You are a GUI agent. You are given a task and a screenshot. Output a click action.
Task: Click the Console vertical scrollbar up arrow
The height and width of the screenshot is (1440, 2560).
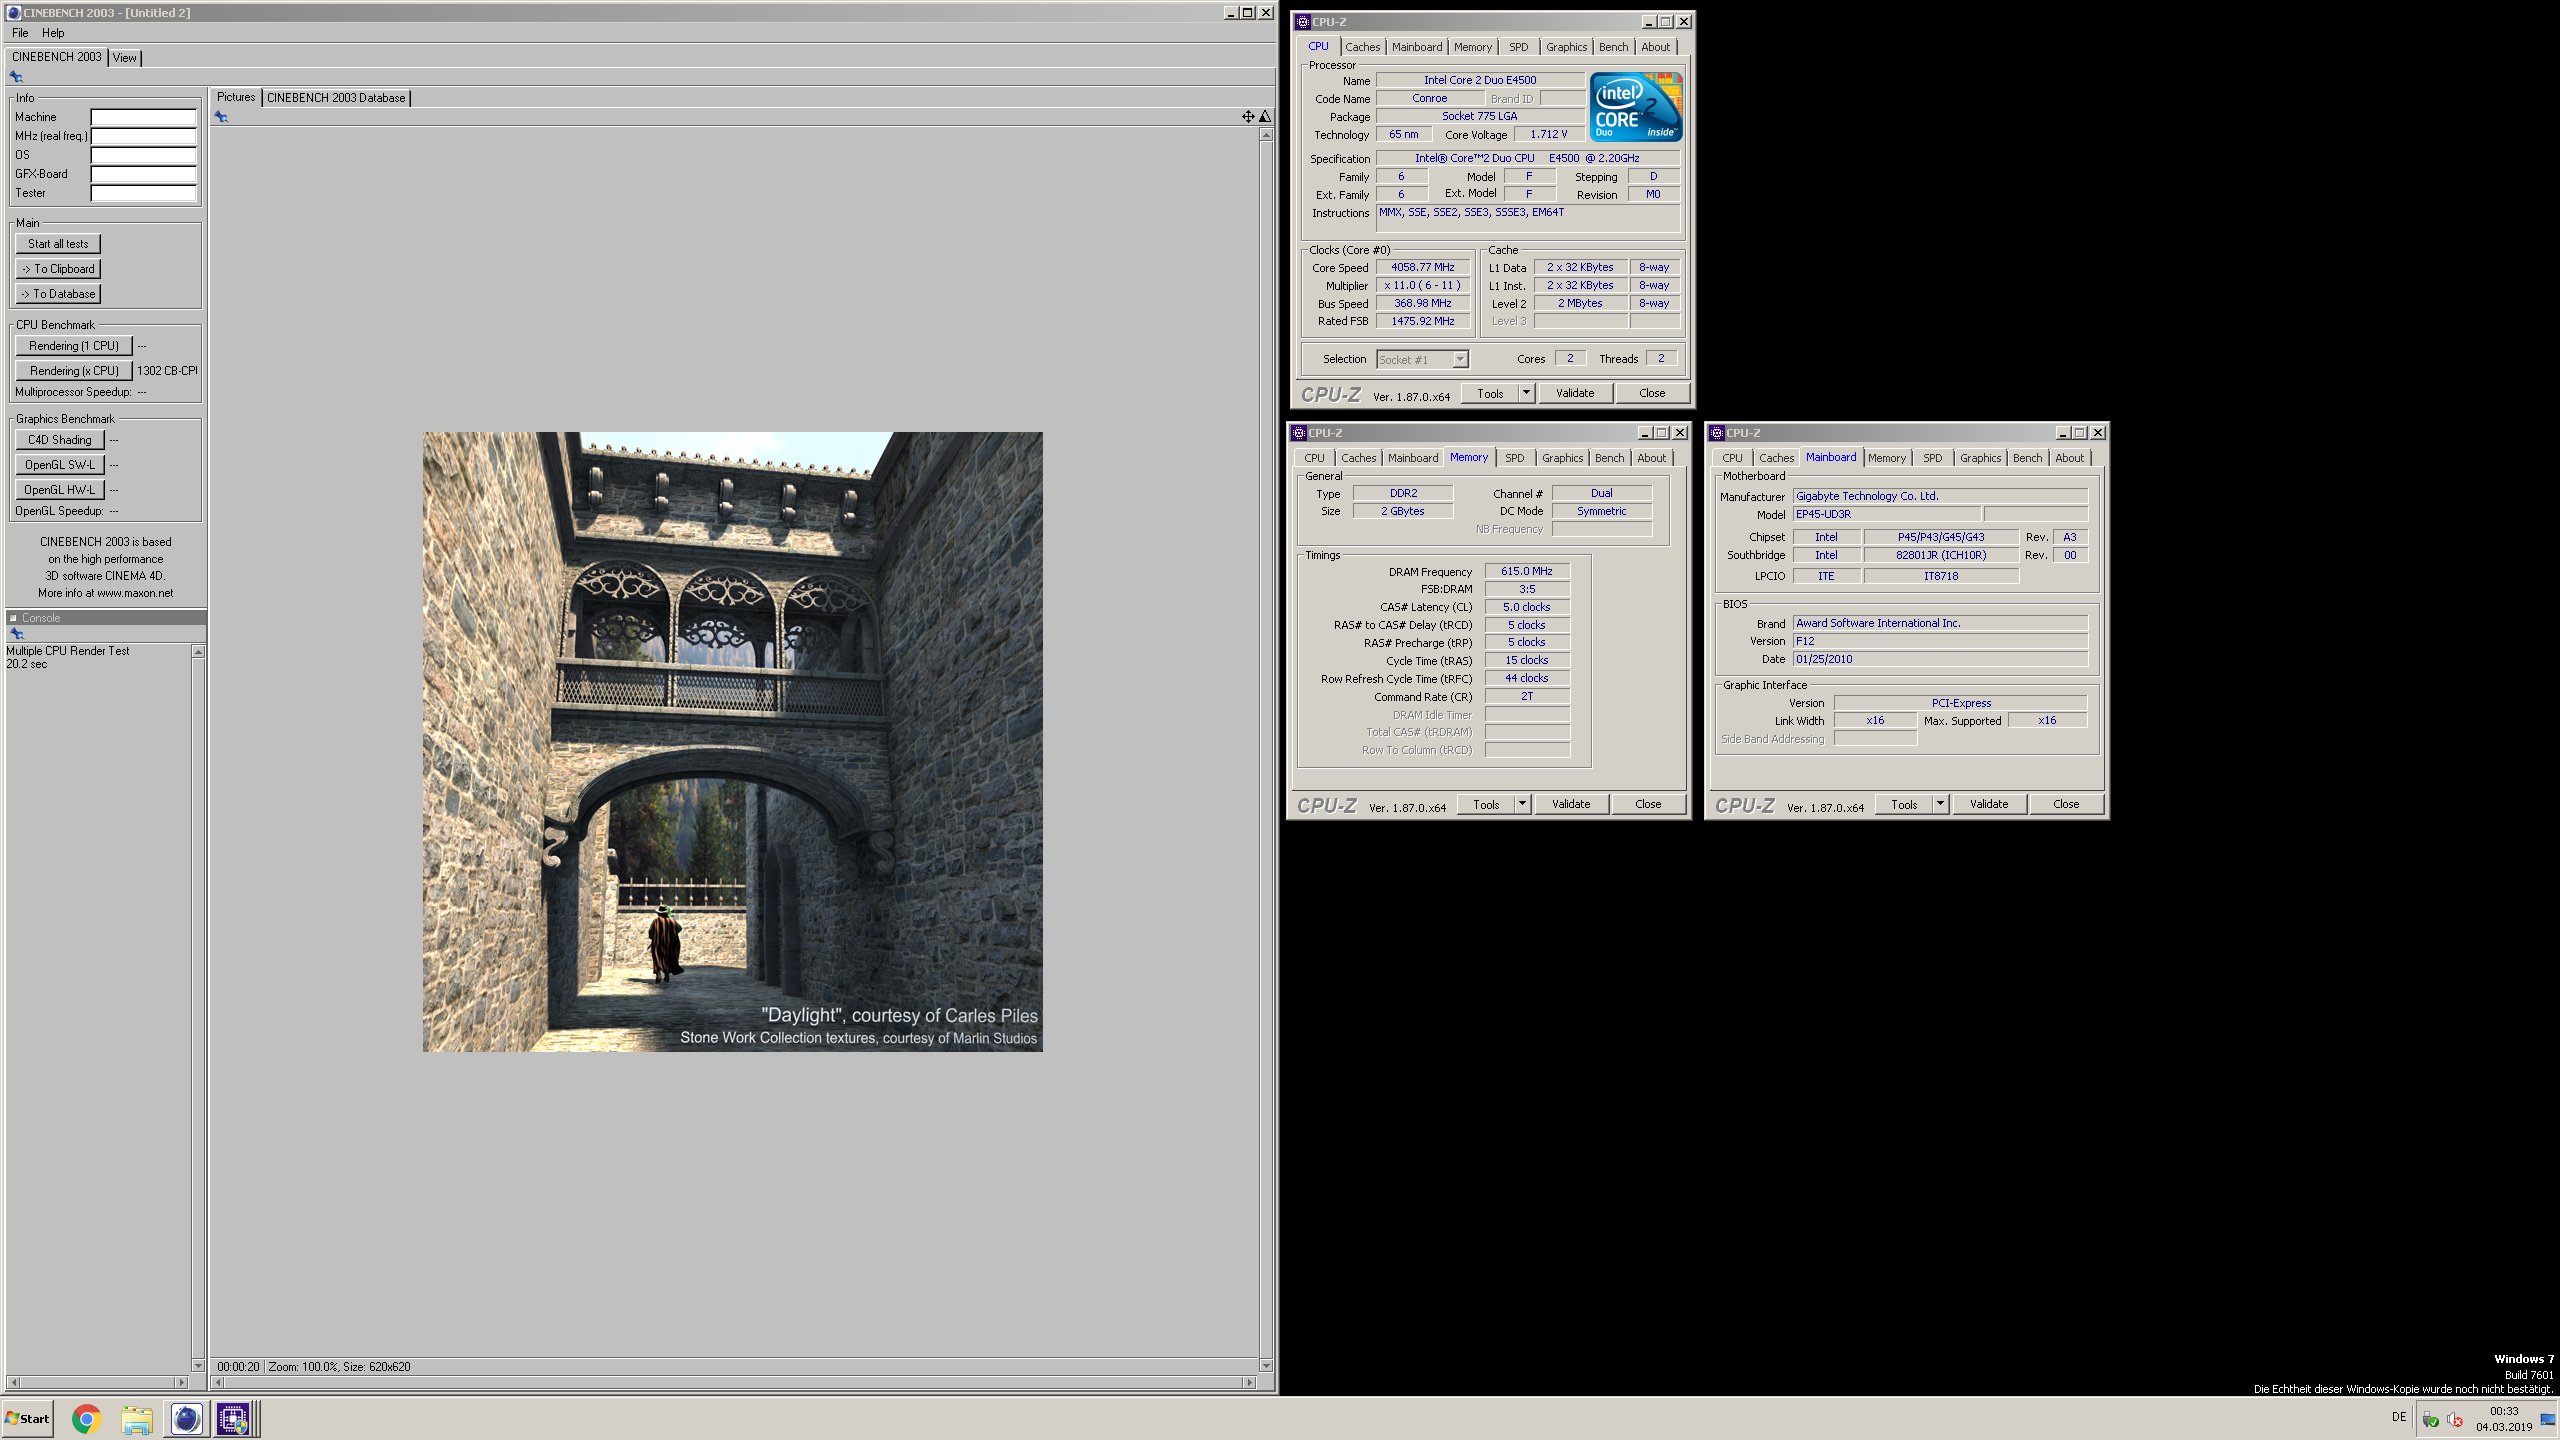tap(198, 652)
